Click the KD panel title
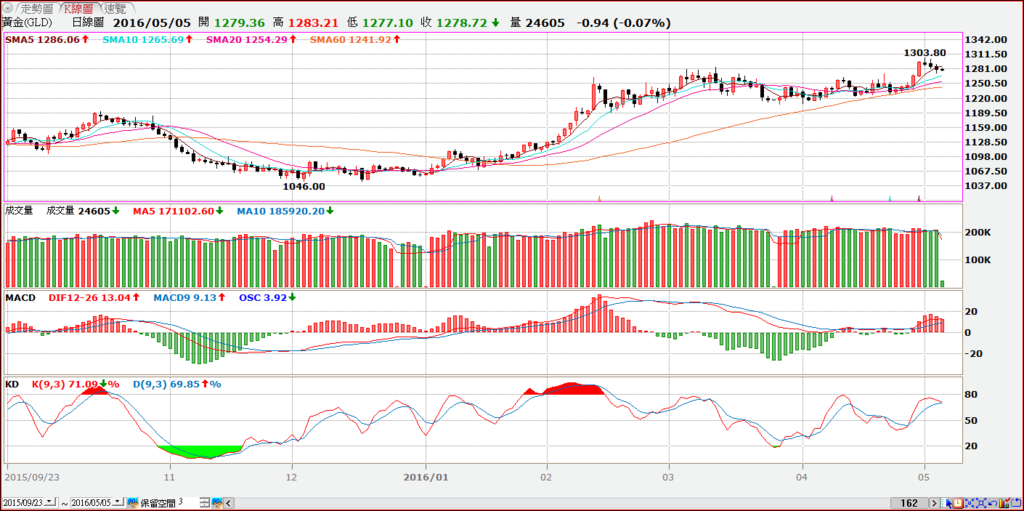The height and width of the screenshot is (511, 1024). [x=12, y=385]
